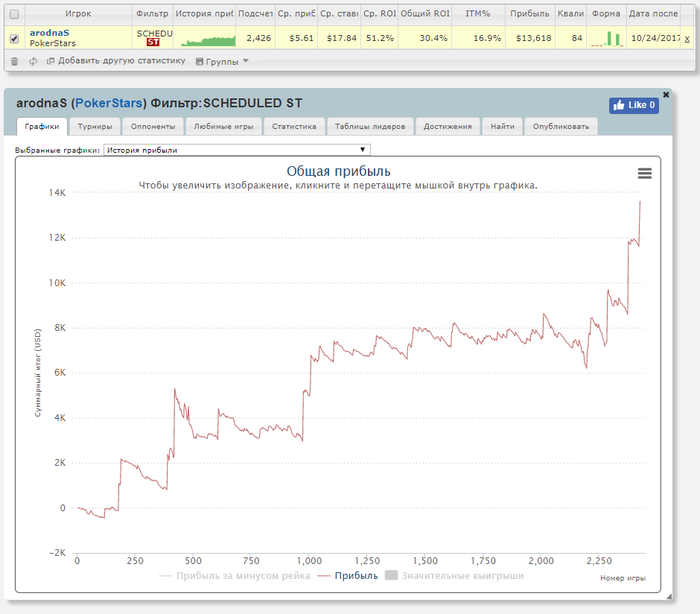This screenshot has width=700, height=614.
Task: Toggle Прибыль за минусом рейка legend series
Action: click(x=234, y=576)
